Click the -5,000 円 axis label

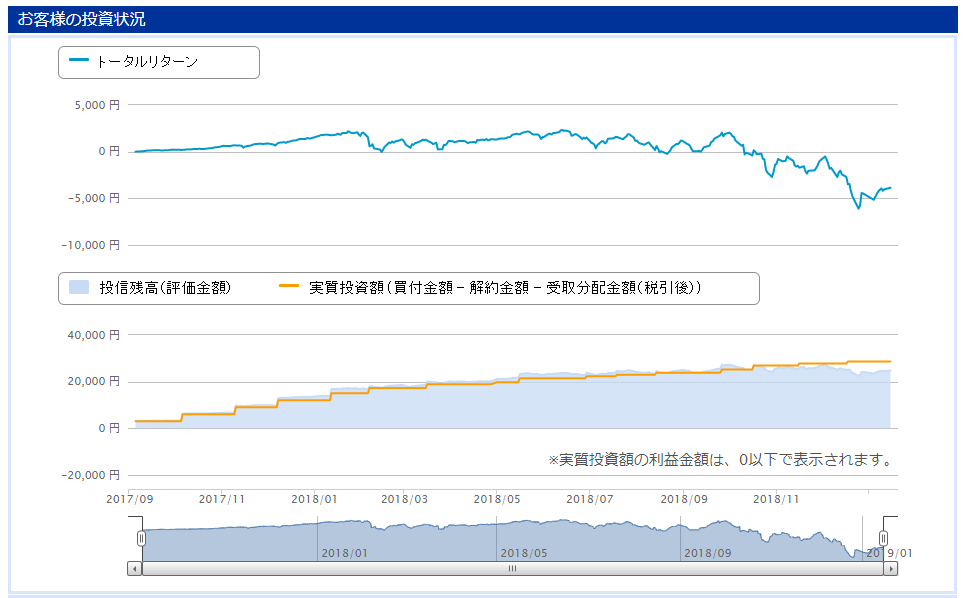coord(94,198)
